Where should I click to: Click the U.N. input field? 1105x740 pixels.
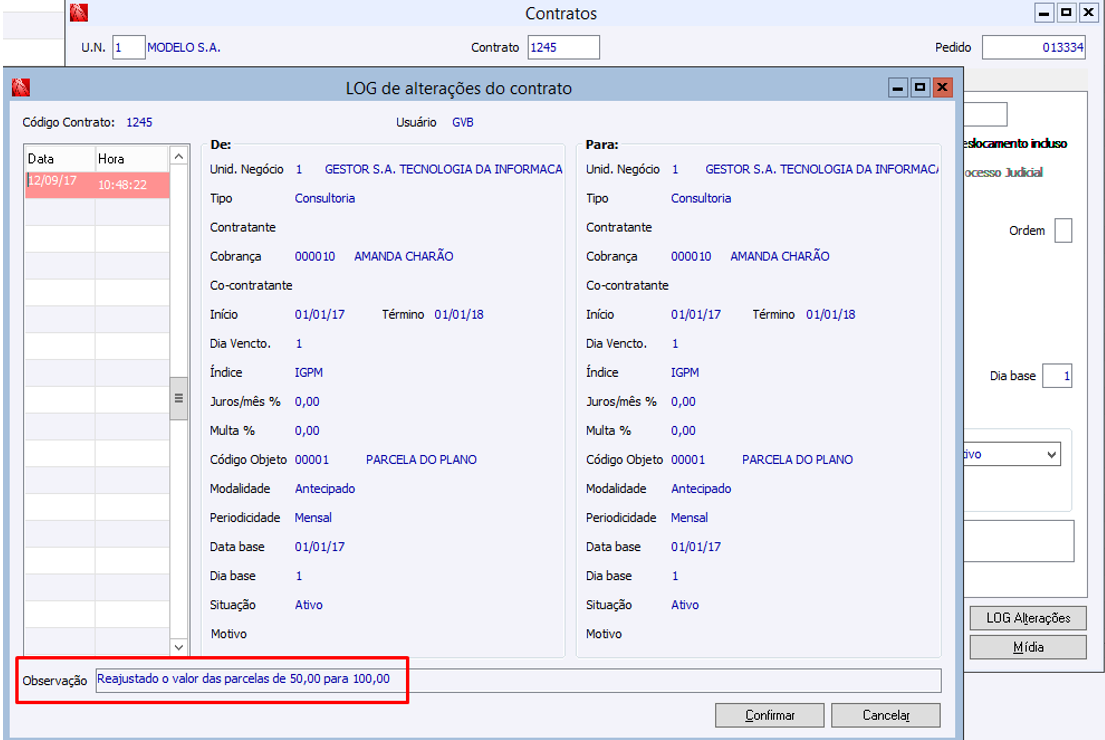tap(129, 47)
